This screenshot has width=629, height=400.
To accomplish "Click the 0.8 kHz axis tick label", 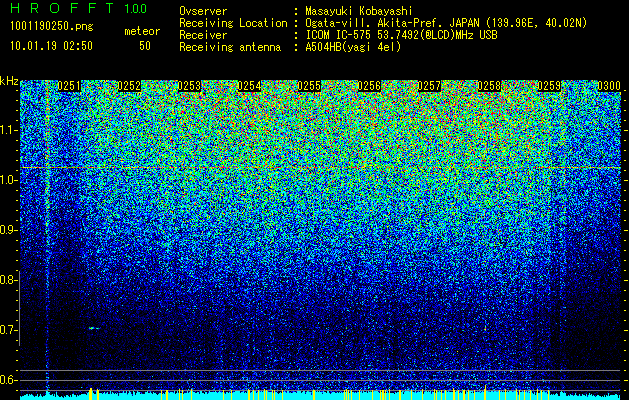I will pos(8,280).
